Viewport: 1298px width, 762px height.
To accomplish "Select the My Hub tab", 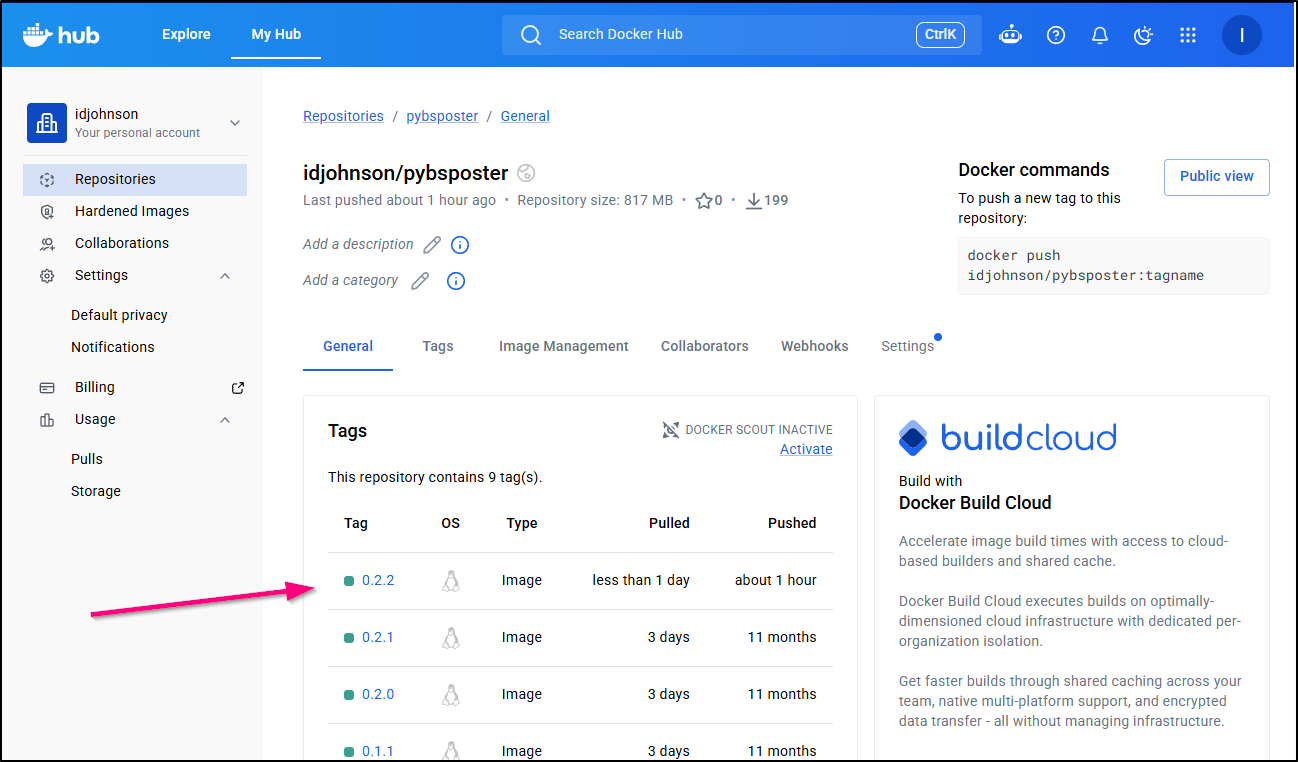I will pos(276,34).
